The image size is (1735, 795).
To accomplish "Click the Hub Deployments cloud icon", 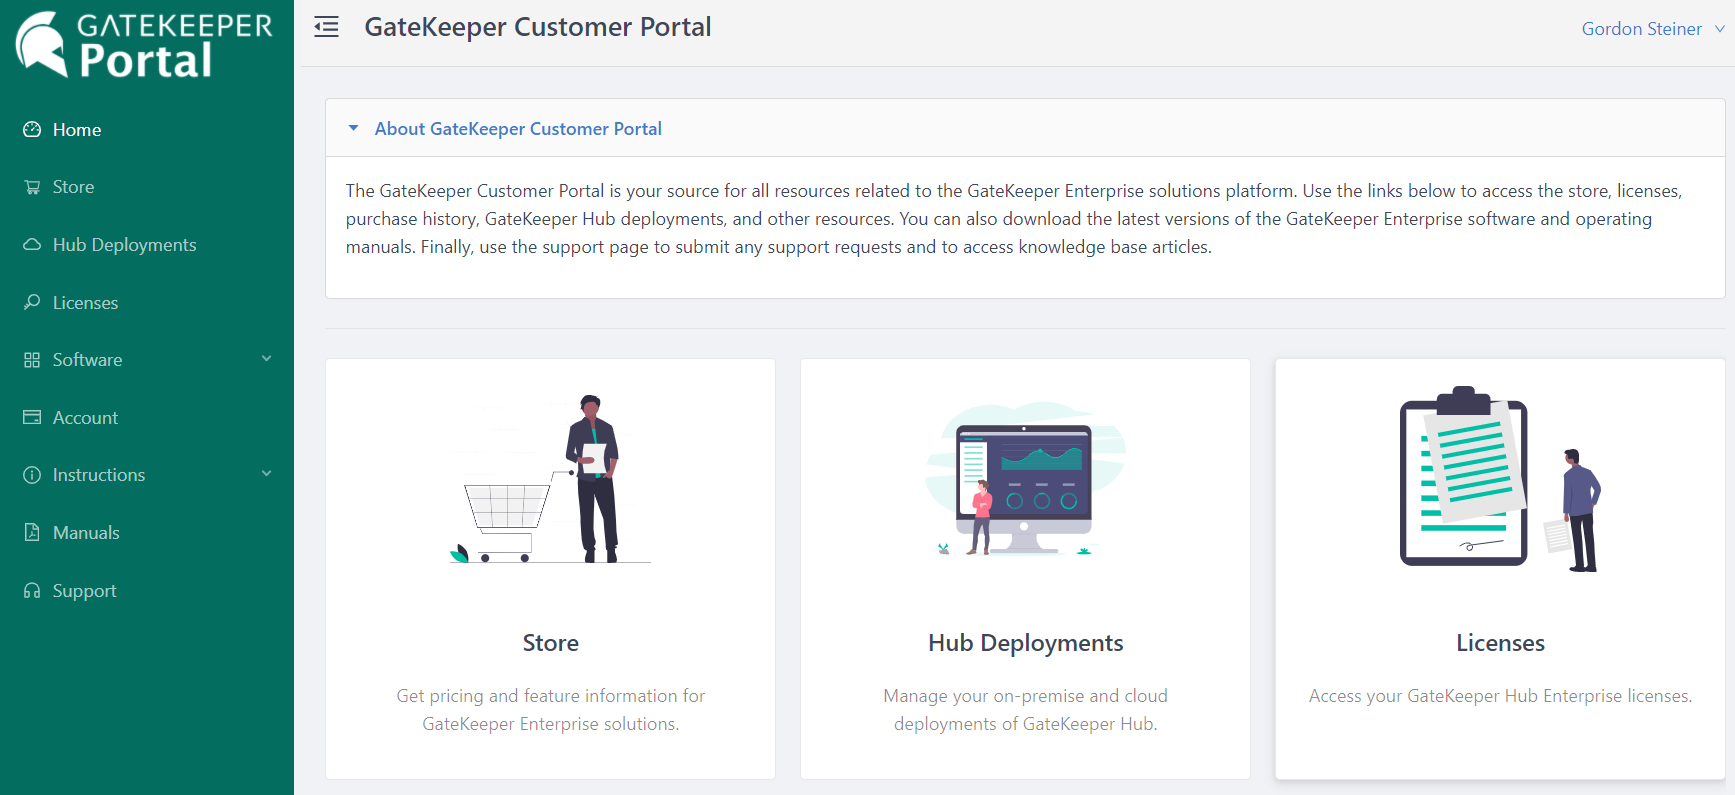I will pos(32,245).
